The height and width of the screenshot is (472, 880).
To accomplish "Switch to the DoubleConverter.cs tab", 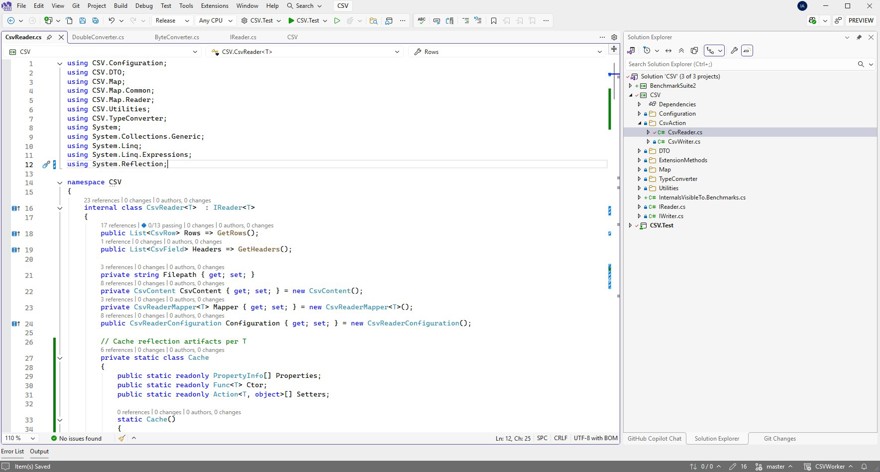I will [x=98, y=37].
